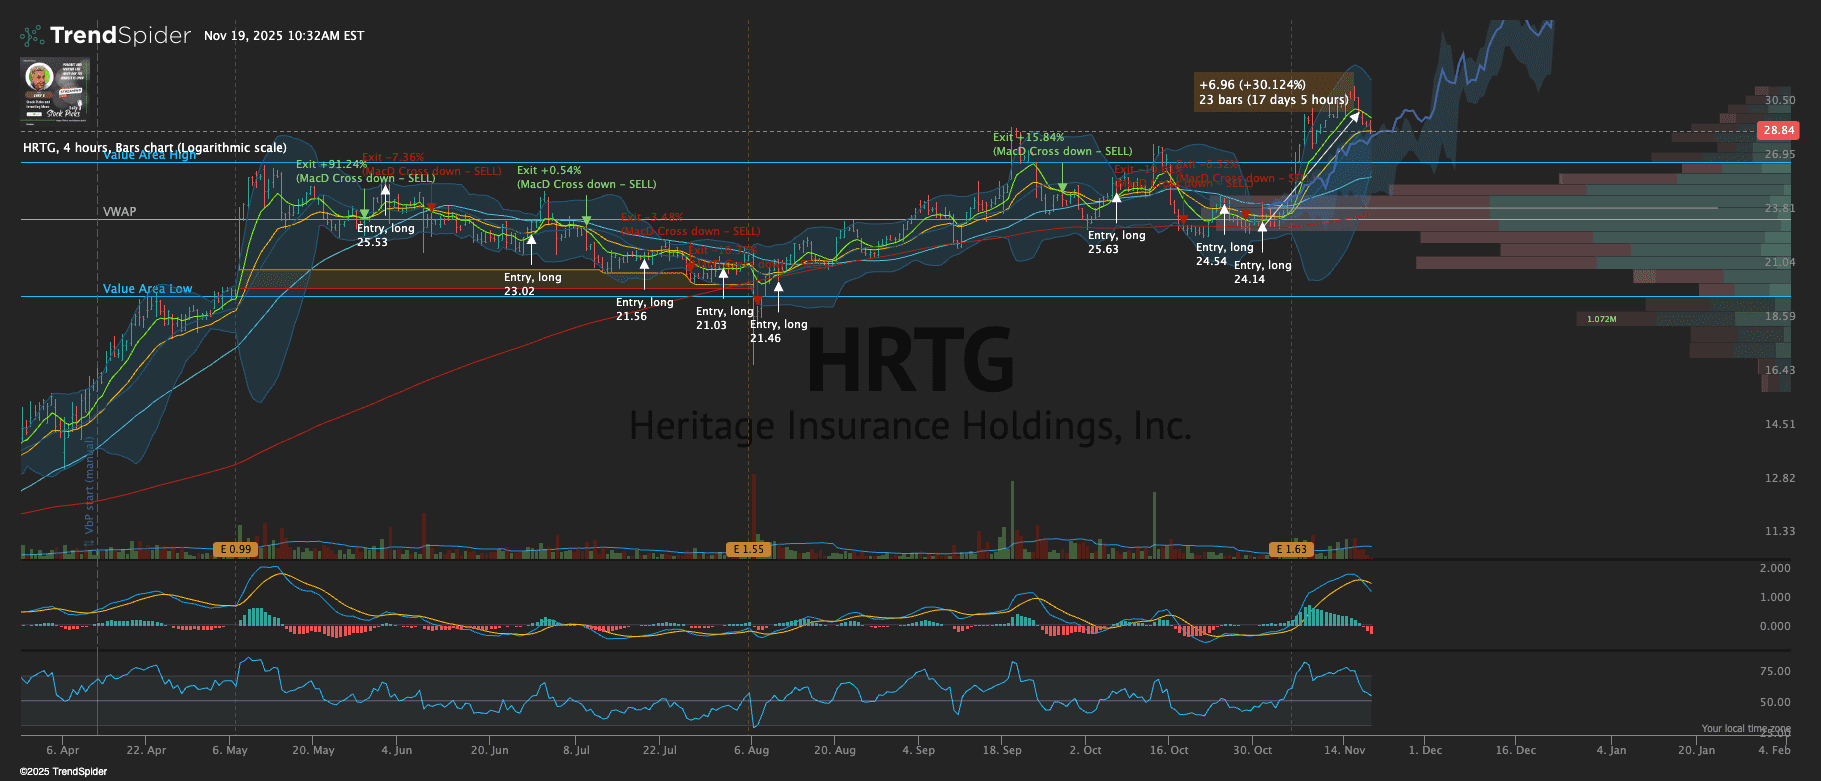The image size is (1821, 781).
Task: Click the HRTG 4 hours chart title
Action: [154, 147]
